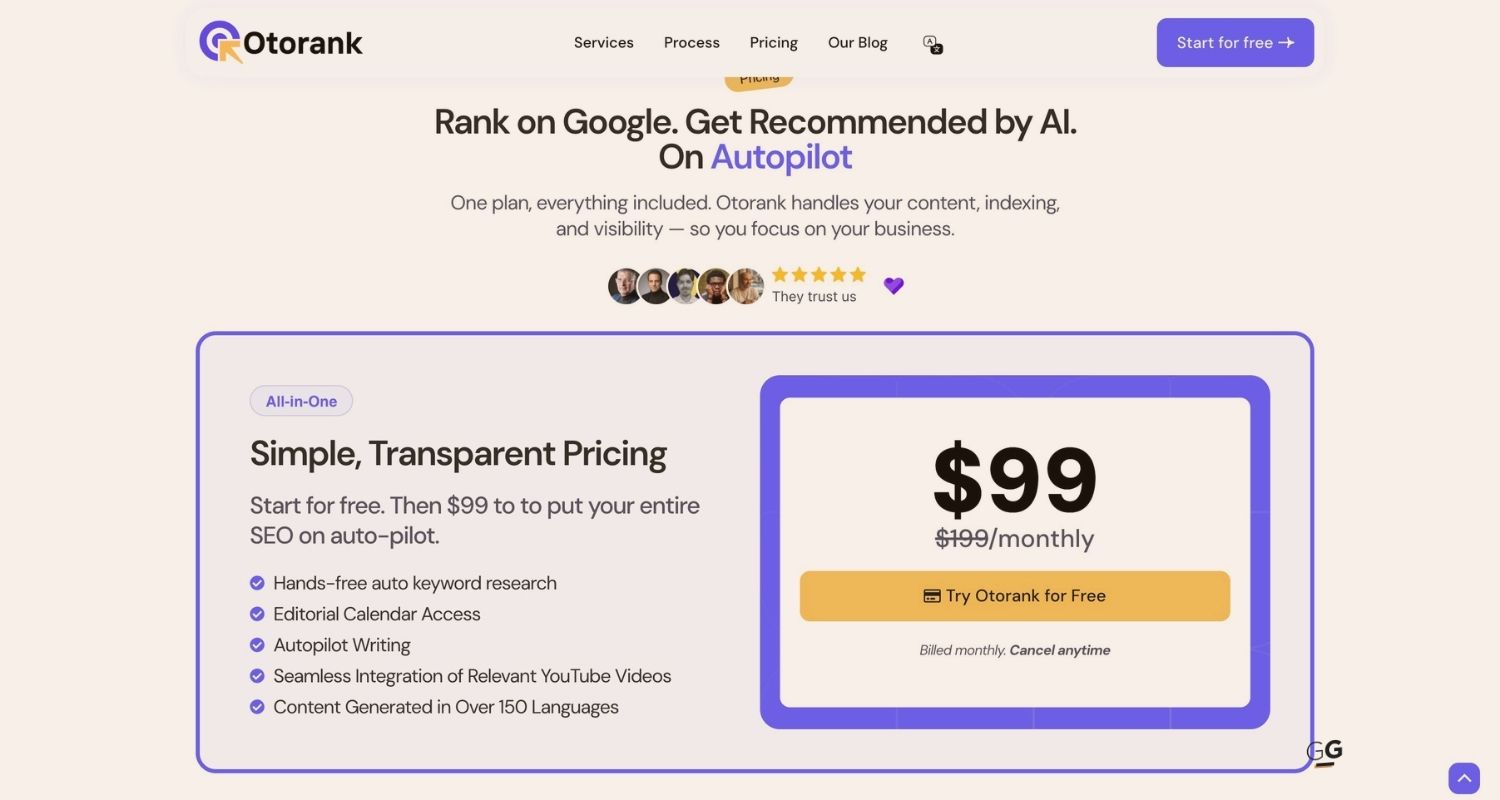Click checkmark beside Autopilot Writing
Viewport: 1500px width, 800px height.
click(257, 645)
